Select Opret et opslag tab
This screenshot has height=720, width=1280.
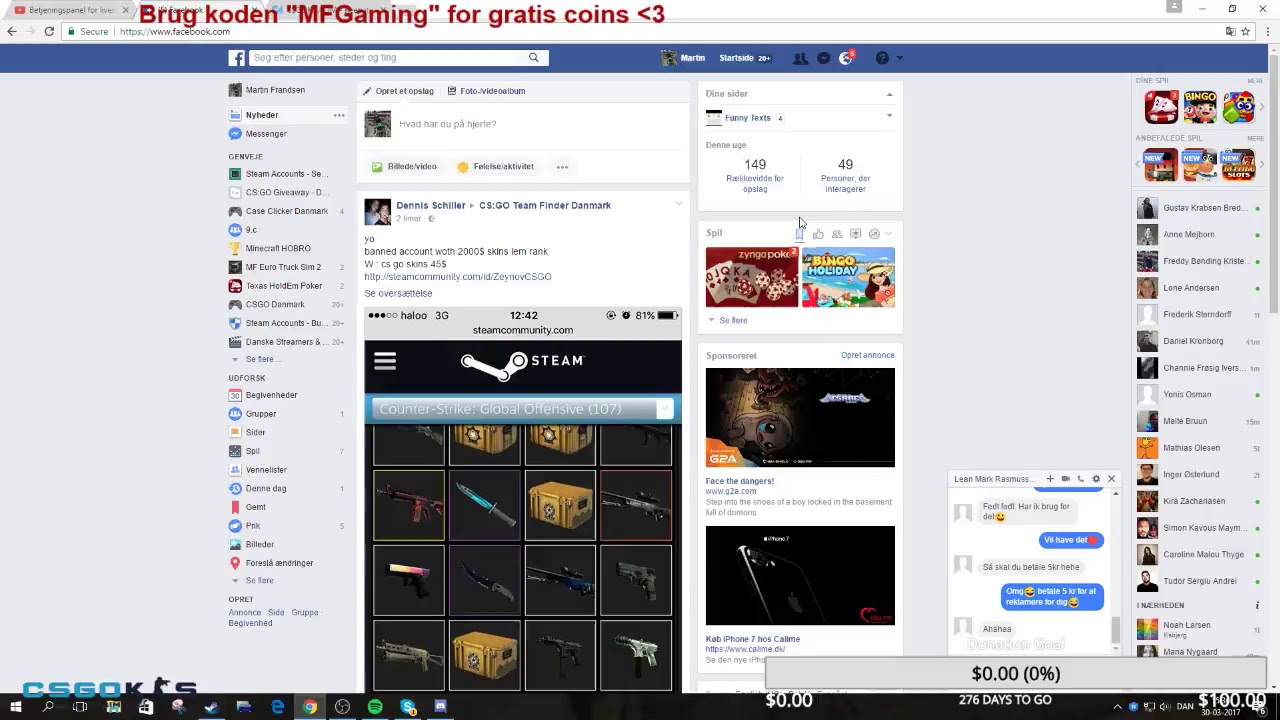[x=398, y=91]
